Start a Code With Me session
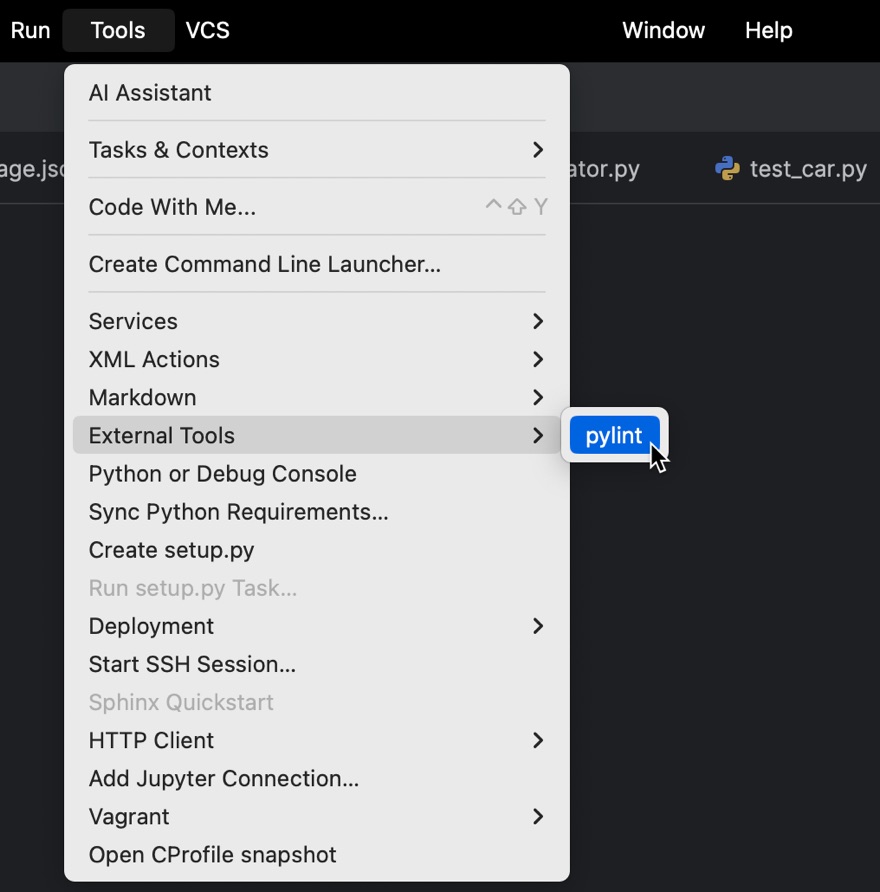 pyautogui.click(x=172, y=207)
